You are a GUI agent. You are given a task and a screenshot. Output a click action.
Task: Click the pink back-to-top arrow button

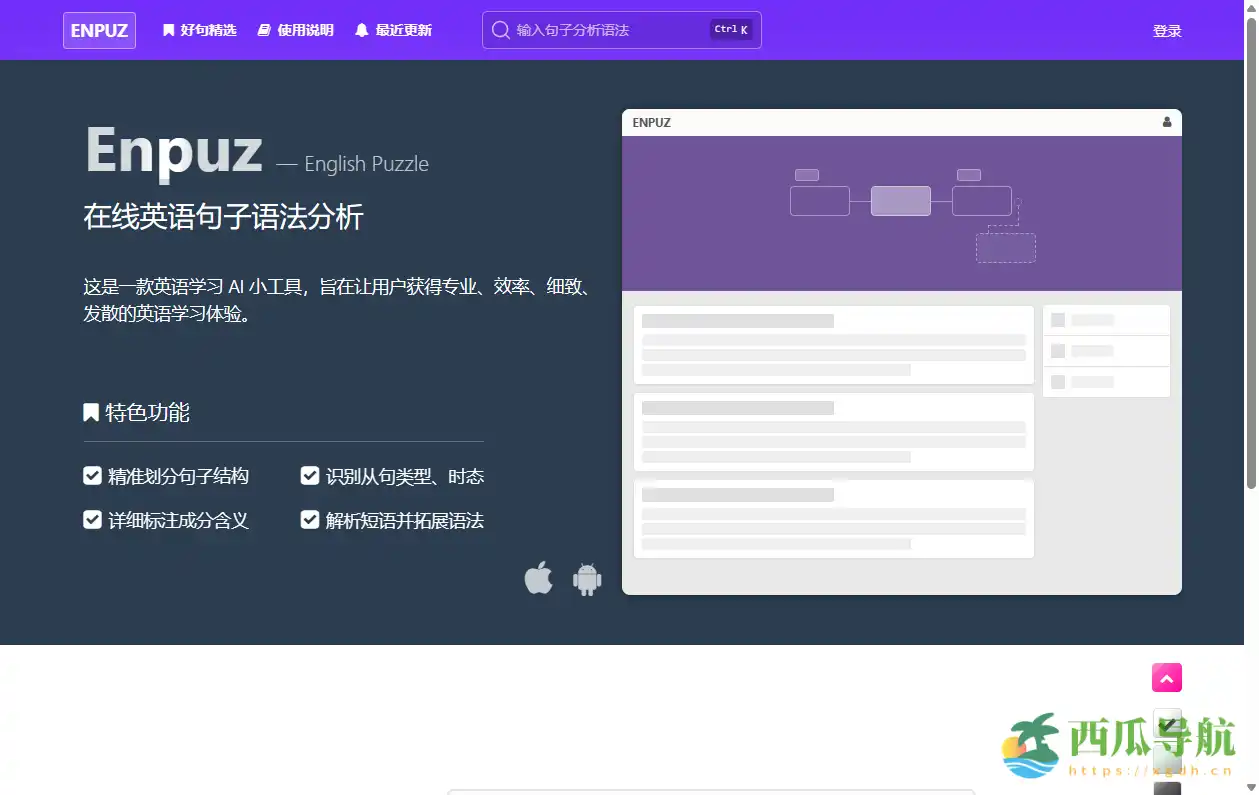(1166, 677)
